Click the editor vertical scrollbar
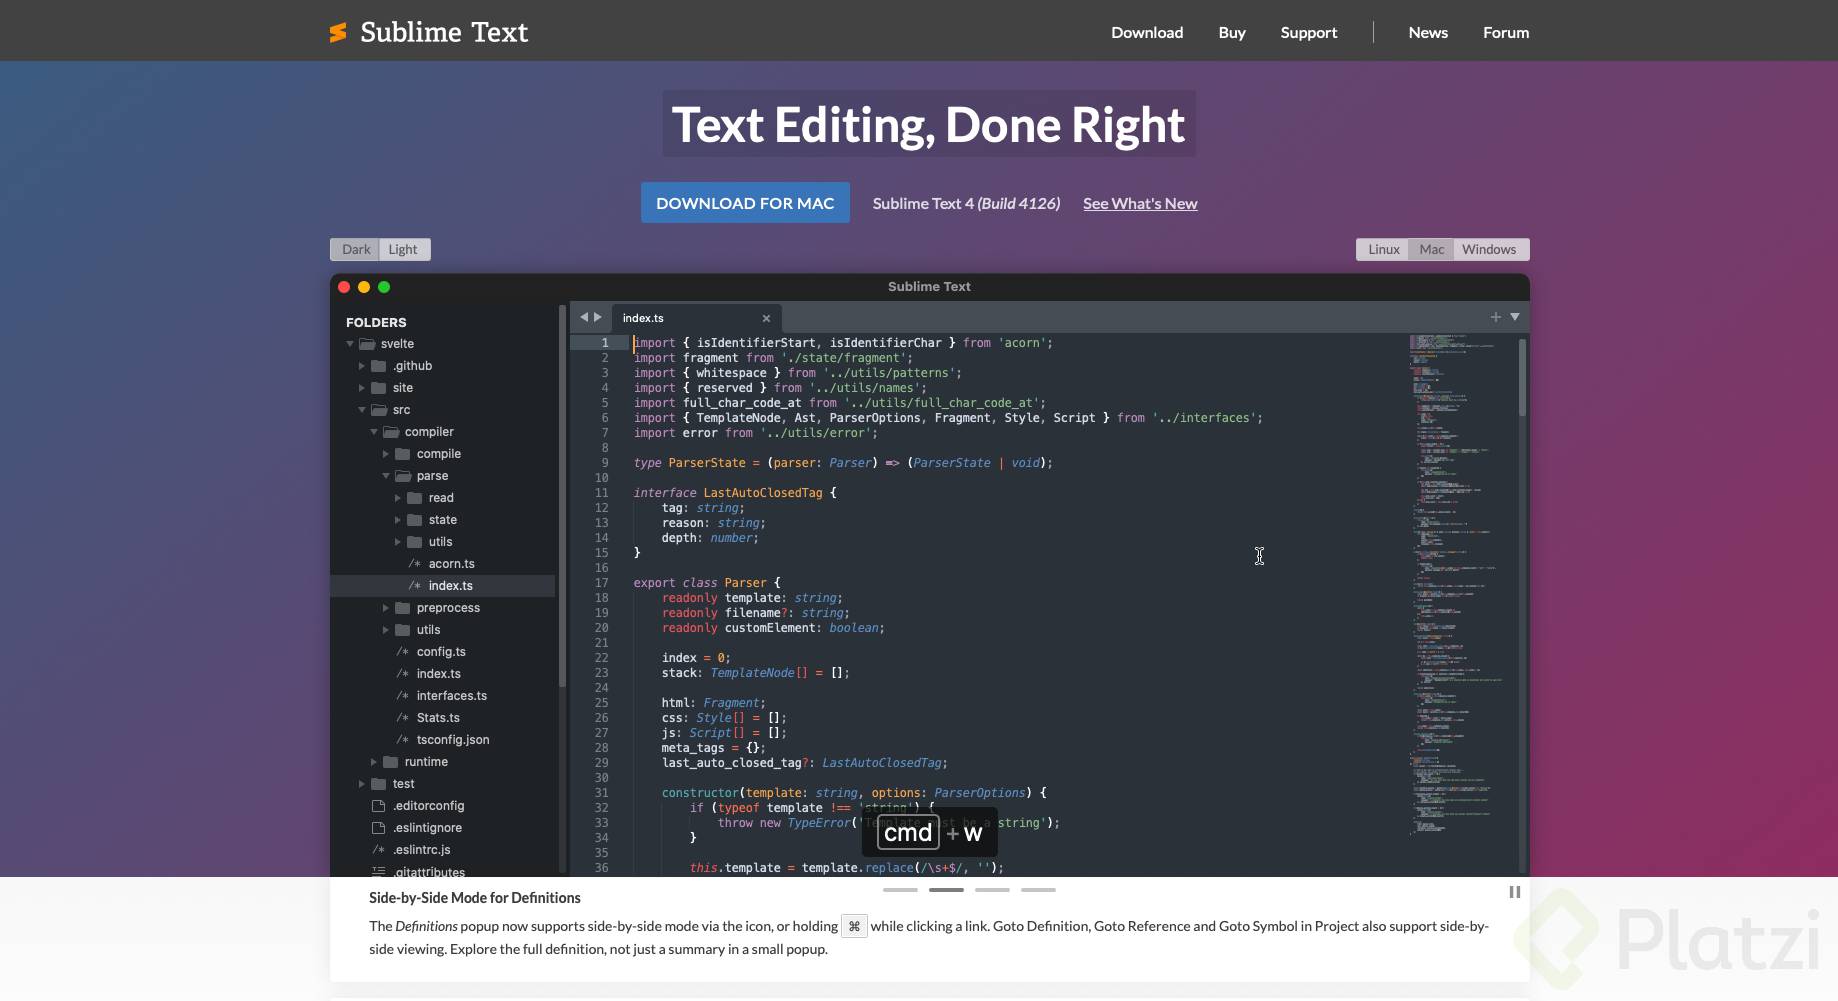This screenshot has height=1001, width=1838. click(x=1522, y=377)
